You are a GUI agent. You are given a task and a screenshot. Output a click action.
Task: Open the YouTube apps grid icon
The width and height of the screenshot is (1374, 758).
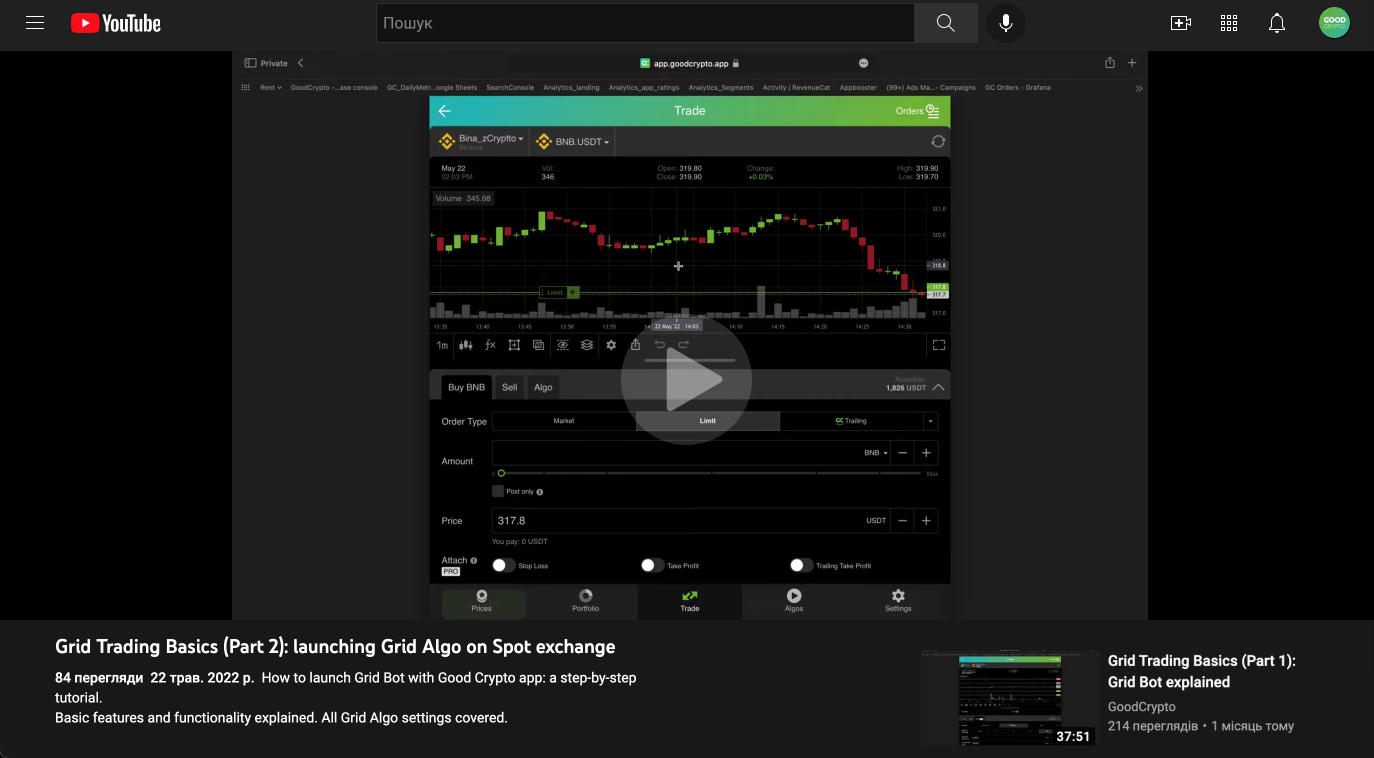(x=1229, y=23)
